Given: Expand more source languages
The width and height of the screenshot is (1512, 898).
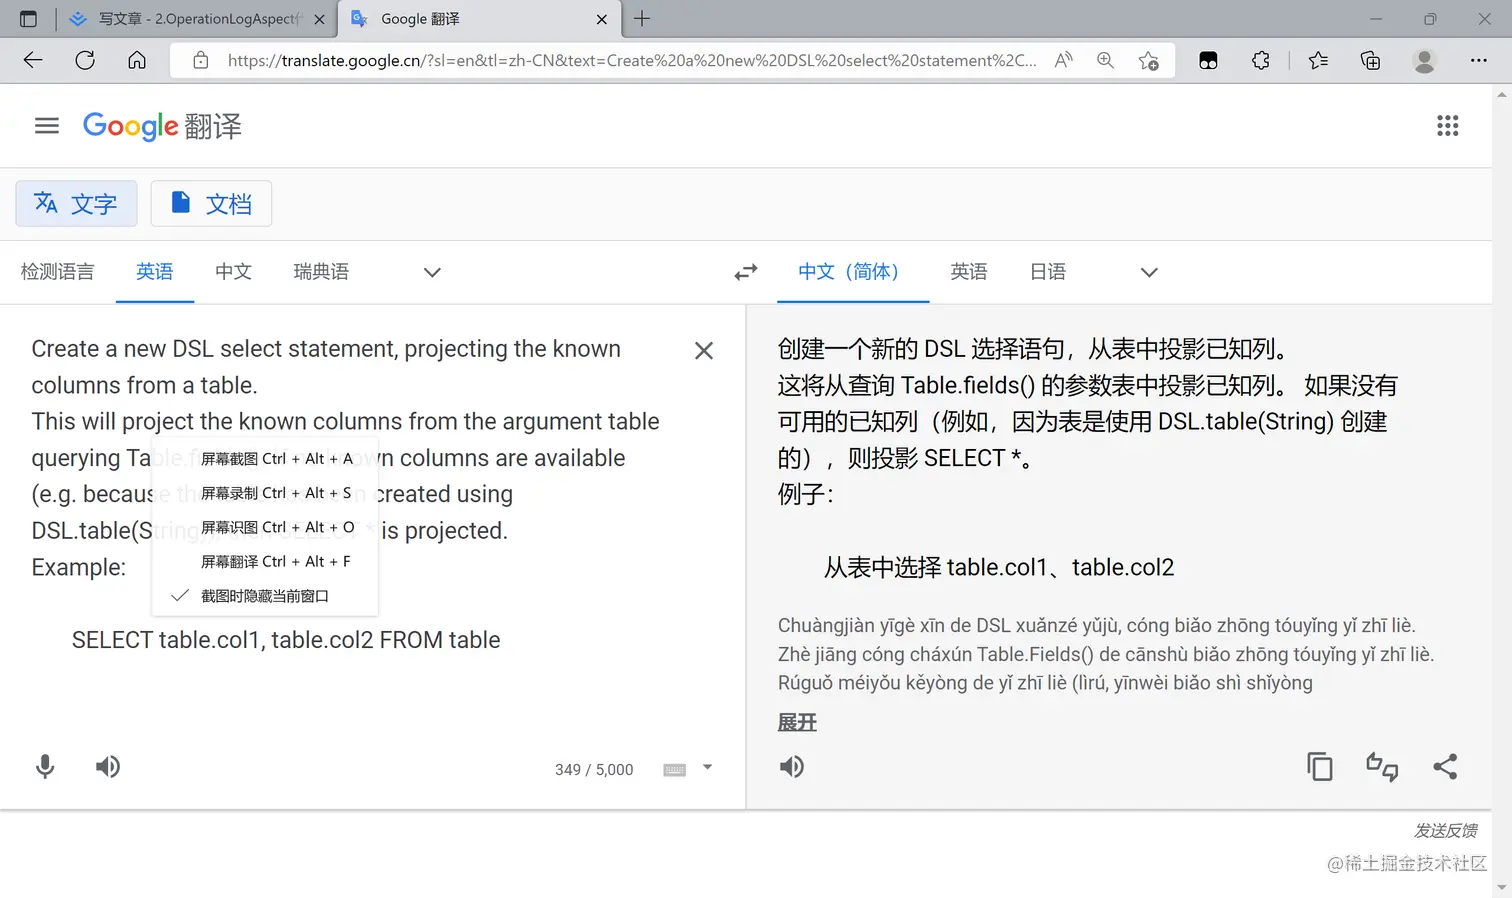Looking at the screenshot, I should 432,272.
